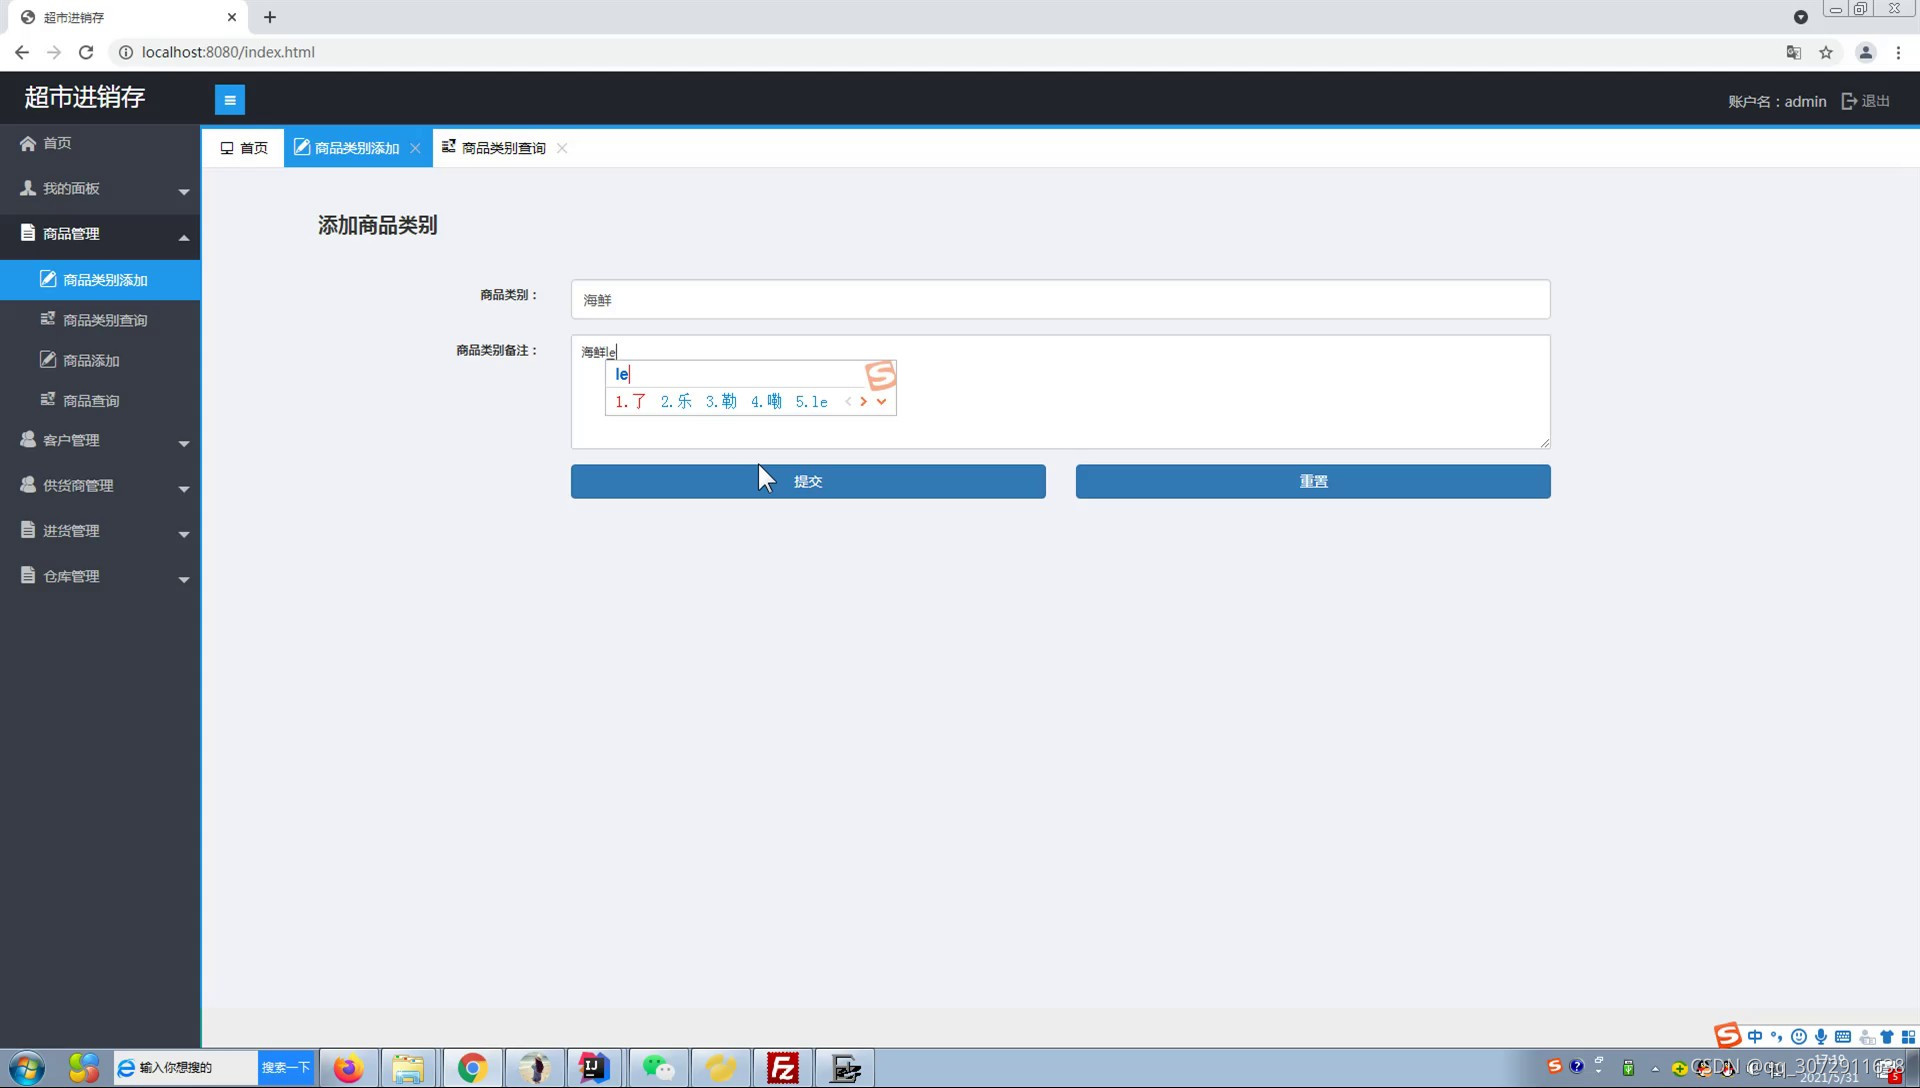Click the 提交 submit button
1920x1088 pixels.
808,481
